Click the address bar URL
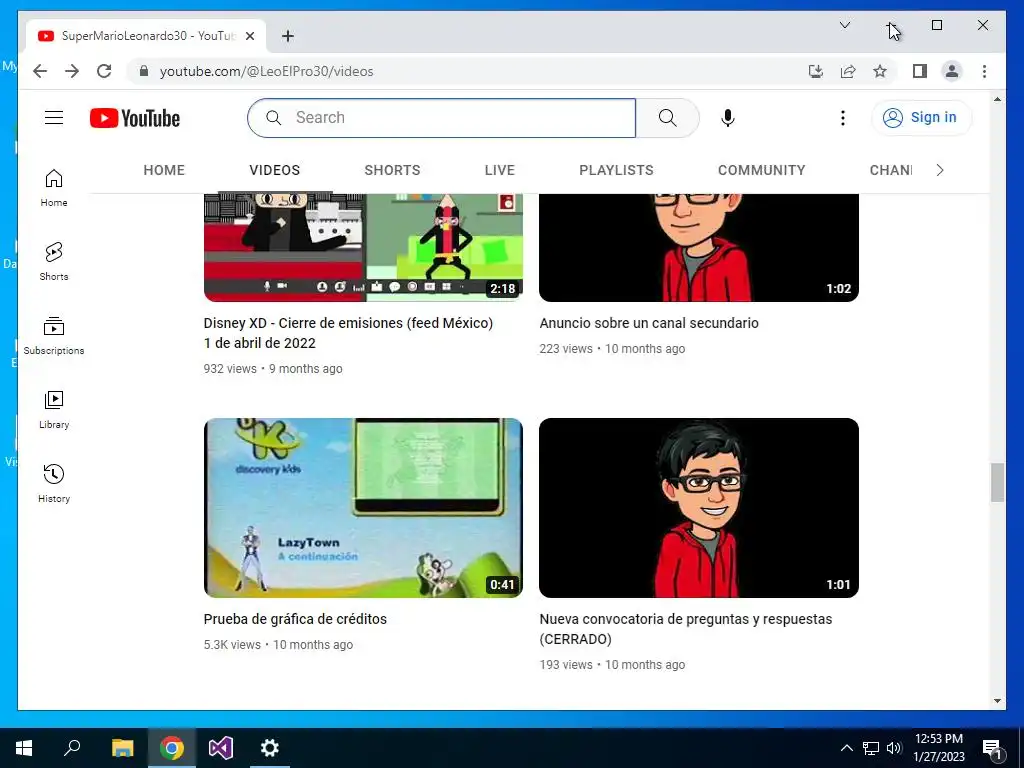Viewport: 1024px width, 768px height. pos(266,71)
